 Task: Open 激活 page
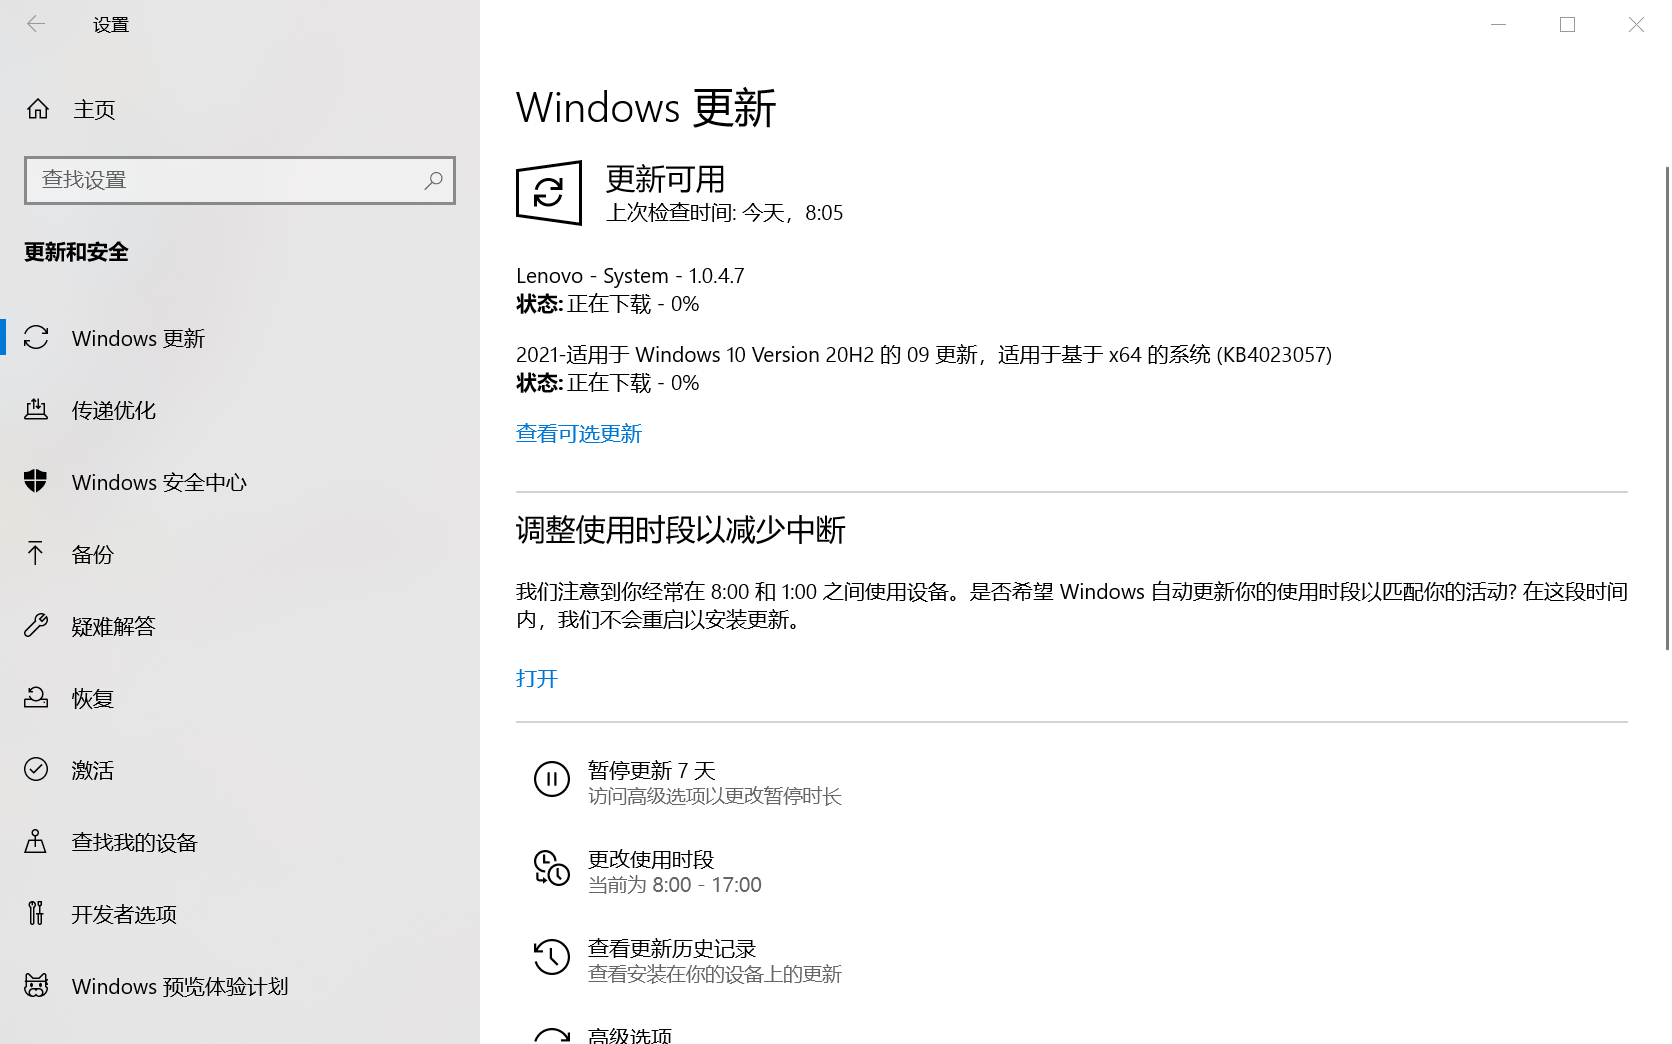point(240,770)
